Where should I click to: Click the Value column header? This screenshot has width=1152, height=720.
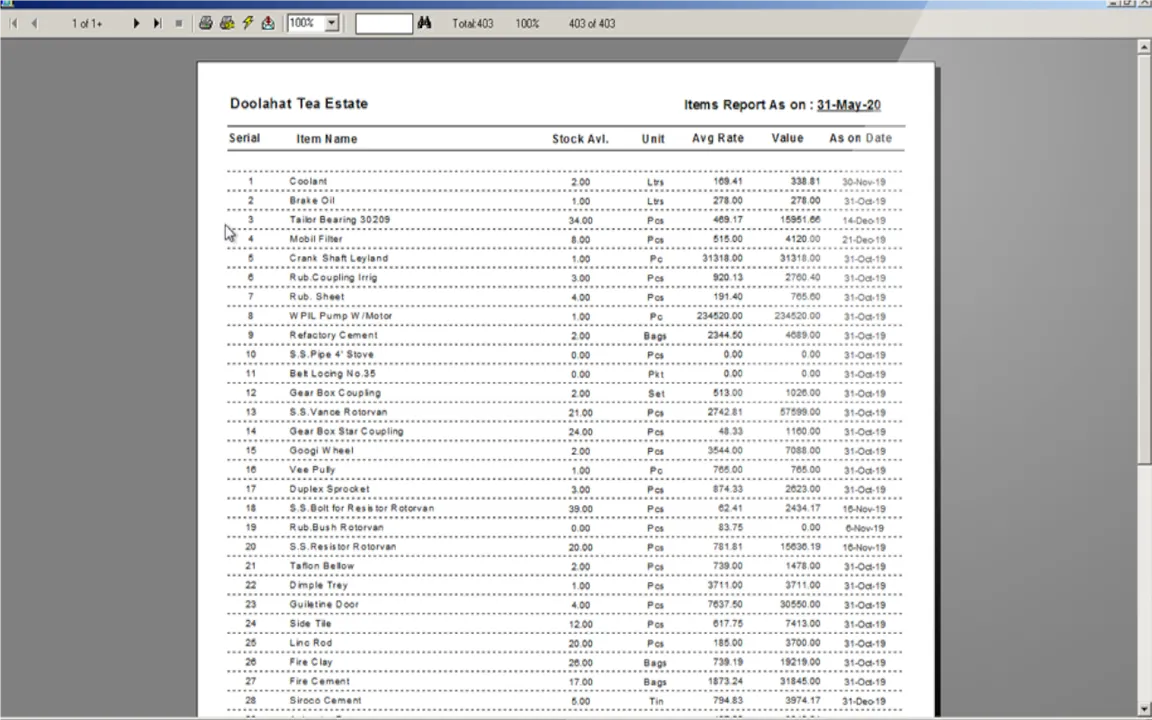(788, 138)
